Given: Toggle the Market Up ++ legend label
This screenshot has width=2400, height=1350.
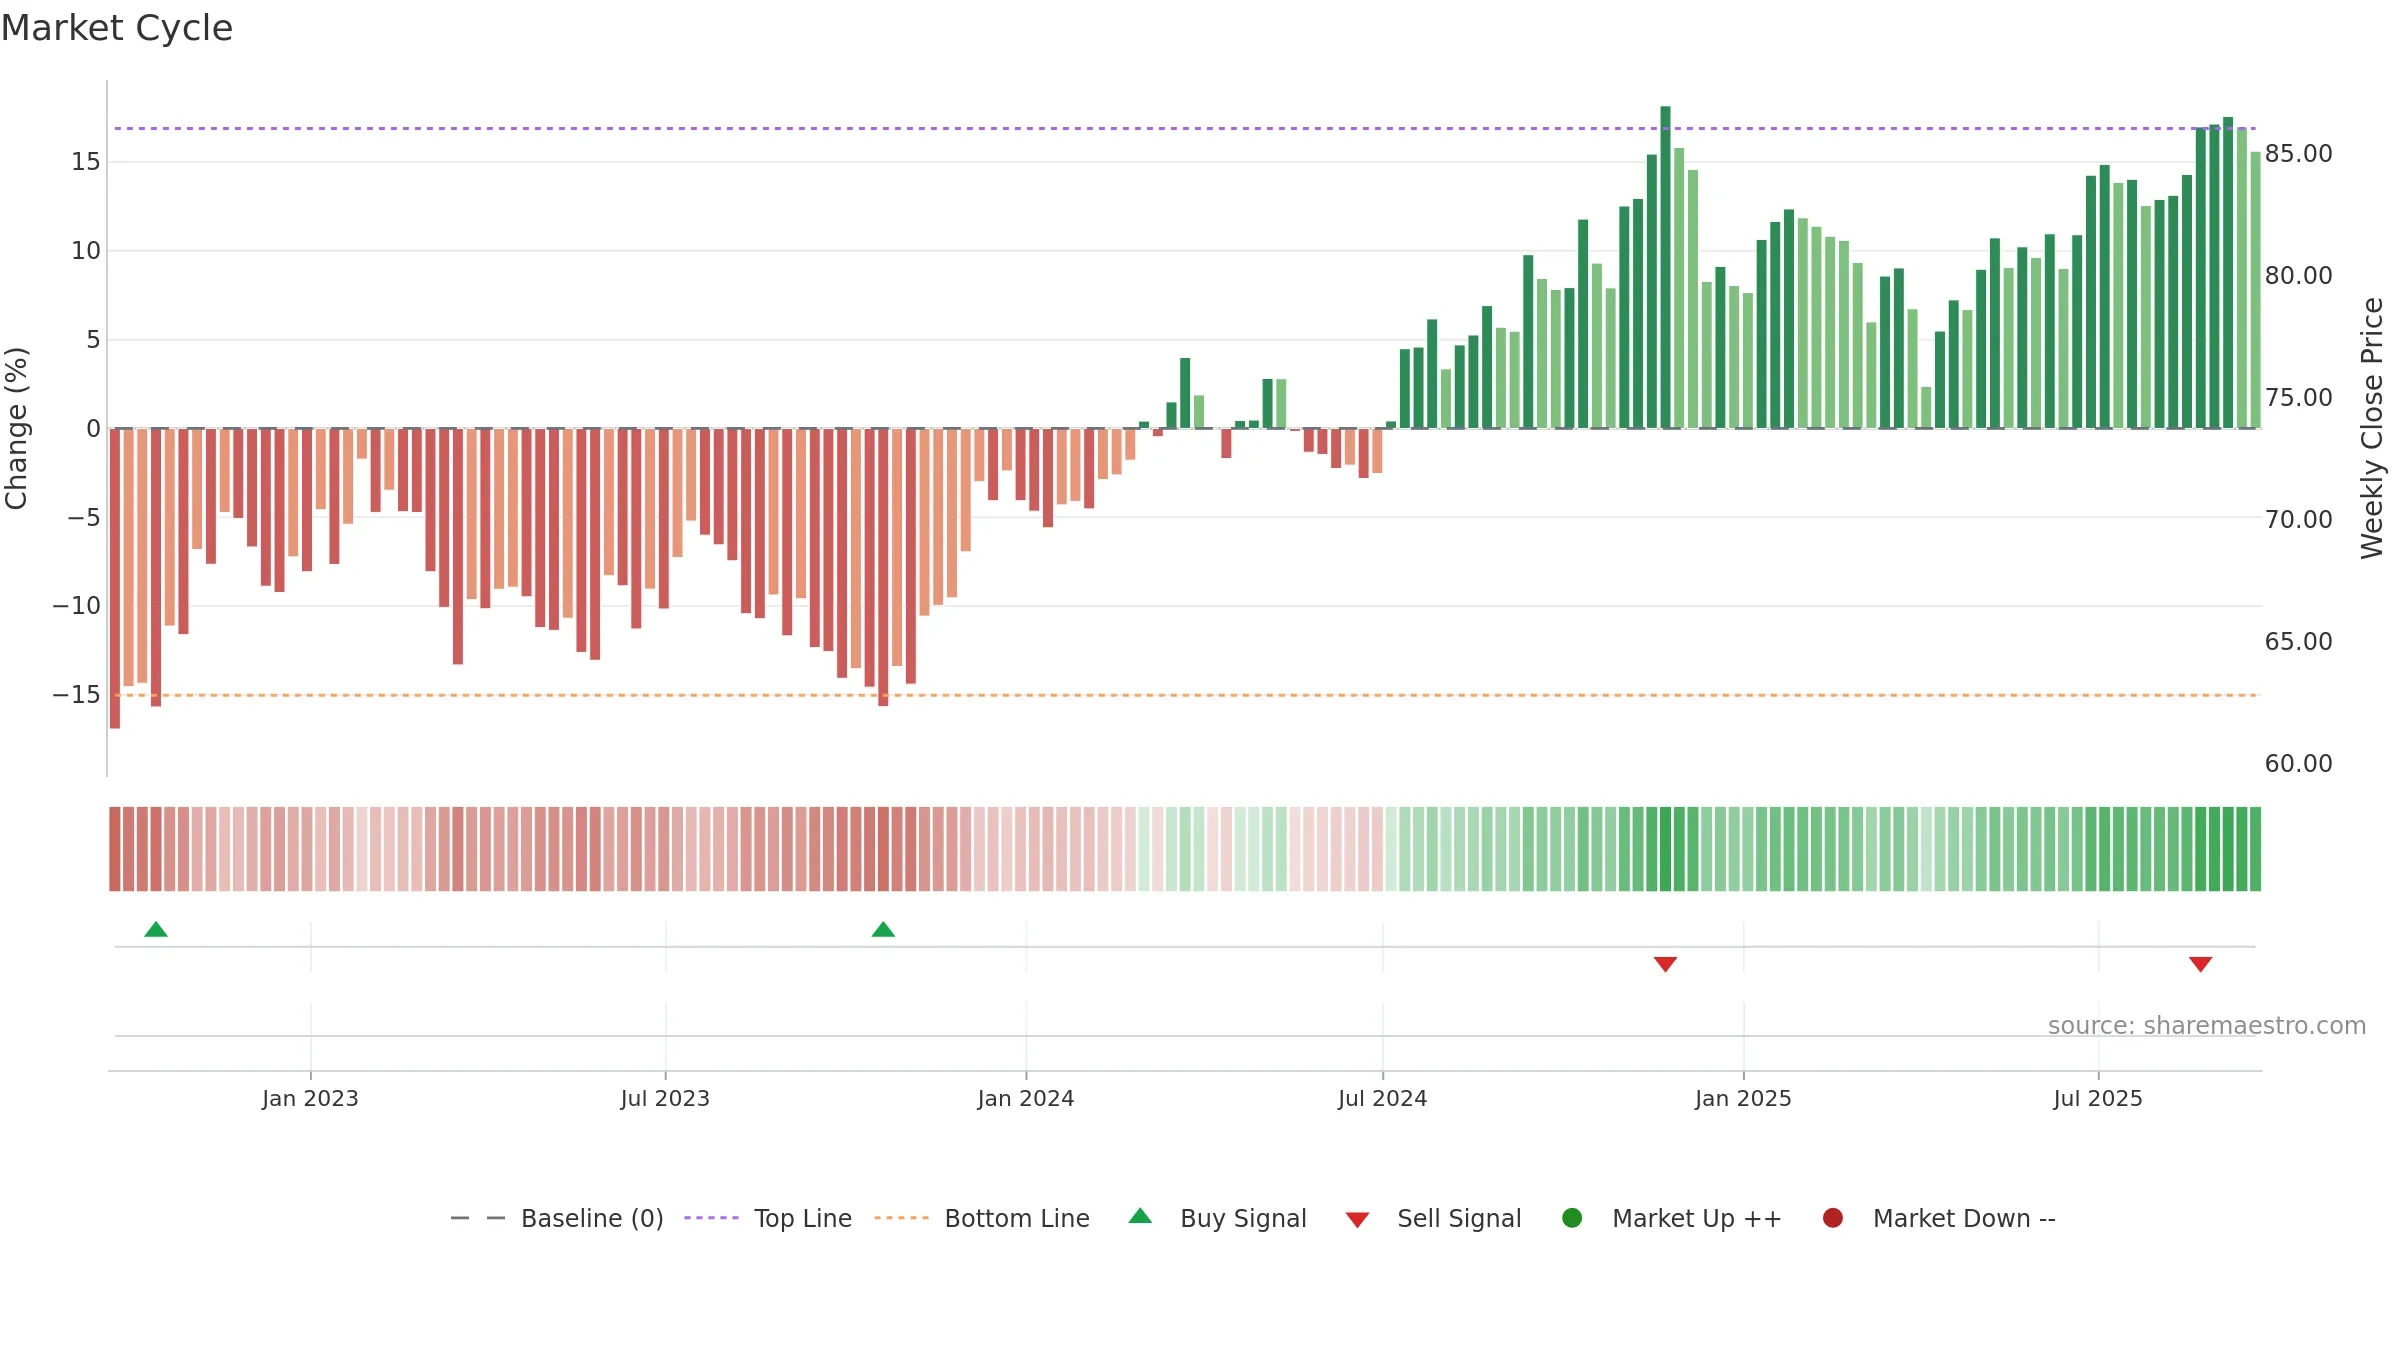Looking at the screenshot, I should point(1697,1218).
